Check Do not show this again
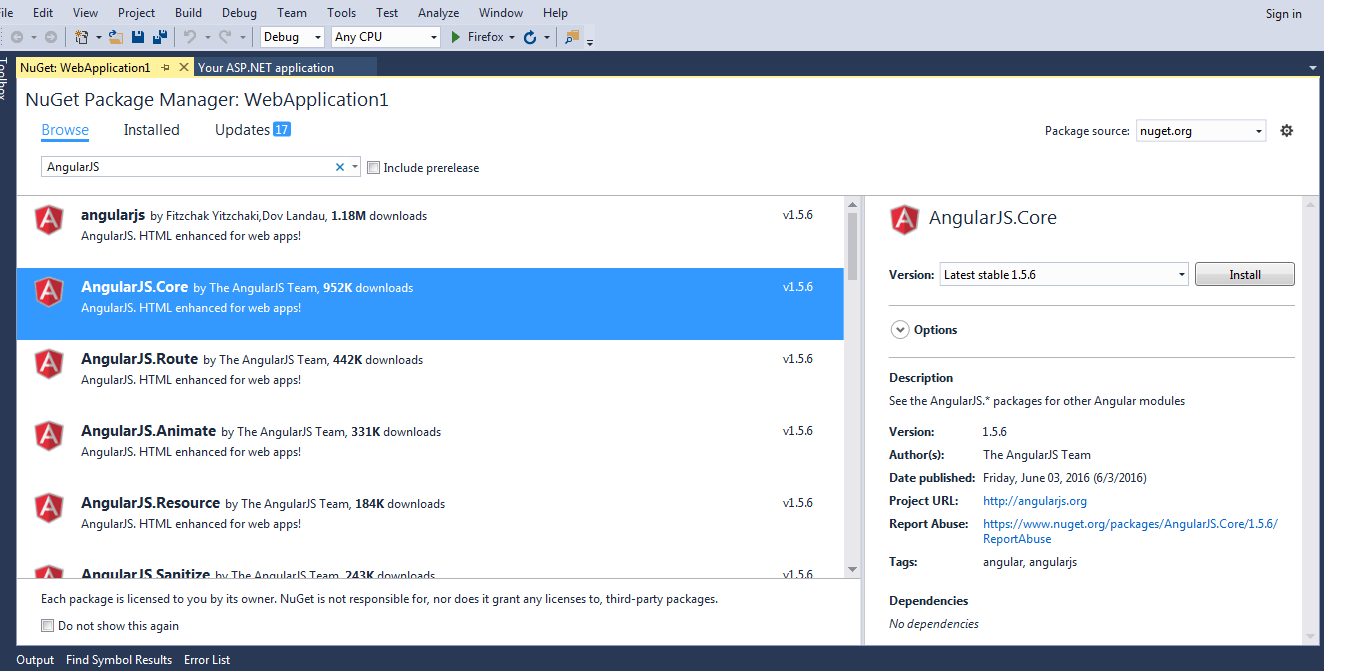This screenshot has width=1360, height=671. [47, 625]
